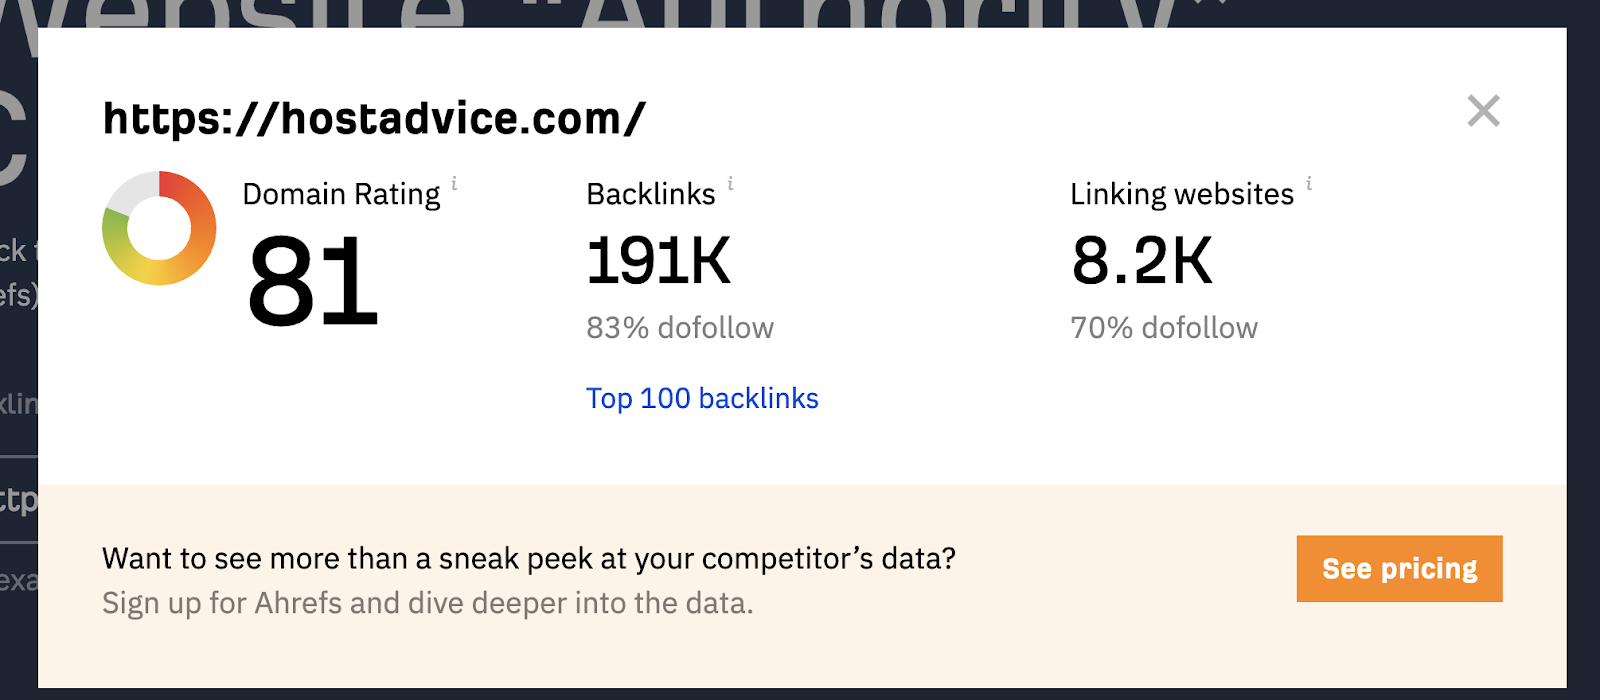Click the Domain Rating info icon
The height and width of the screenshot is (700, 1600).
(x=457, y=185)
